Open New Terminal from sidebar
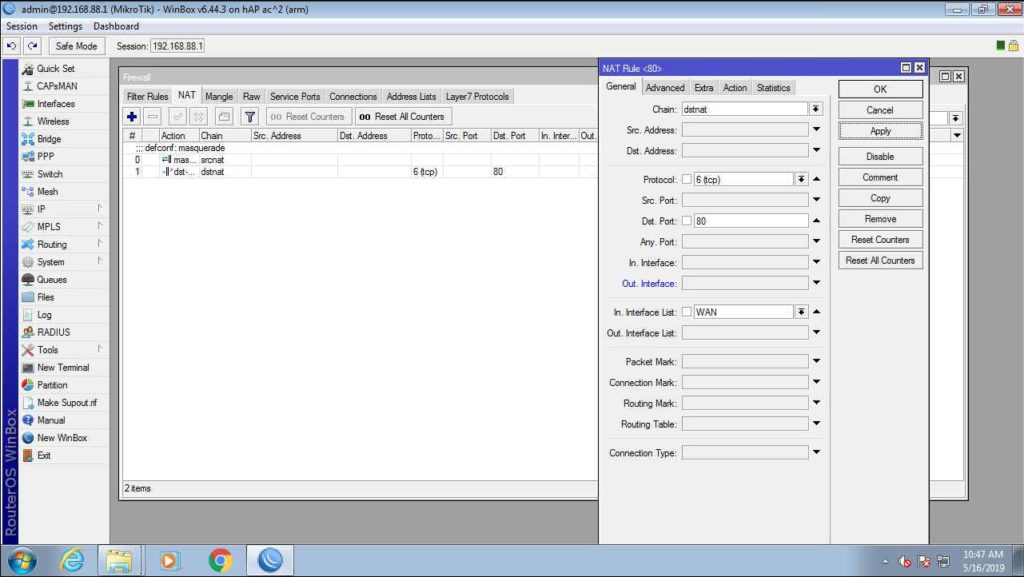This screenshot has height=577, width=1024. tap(63, 367)
